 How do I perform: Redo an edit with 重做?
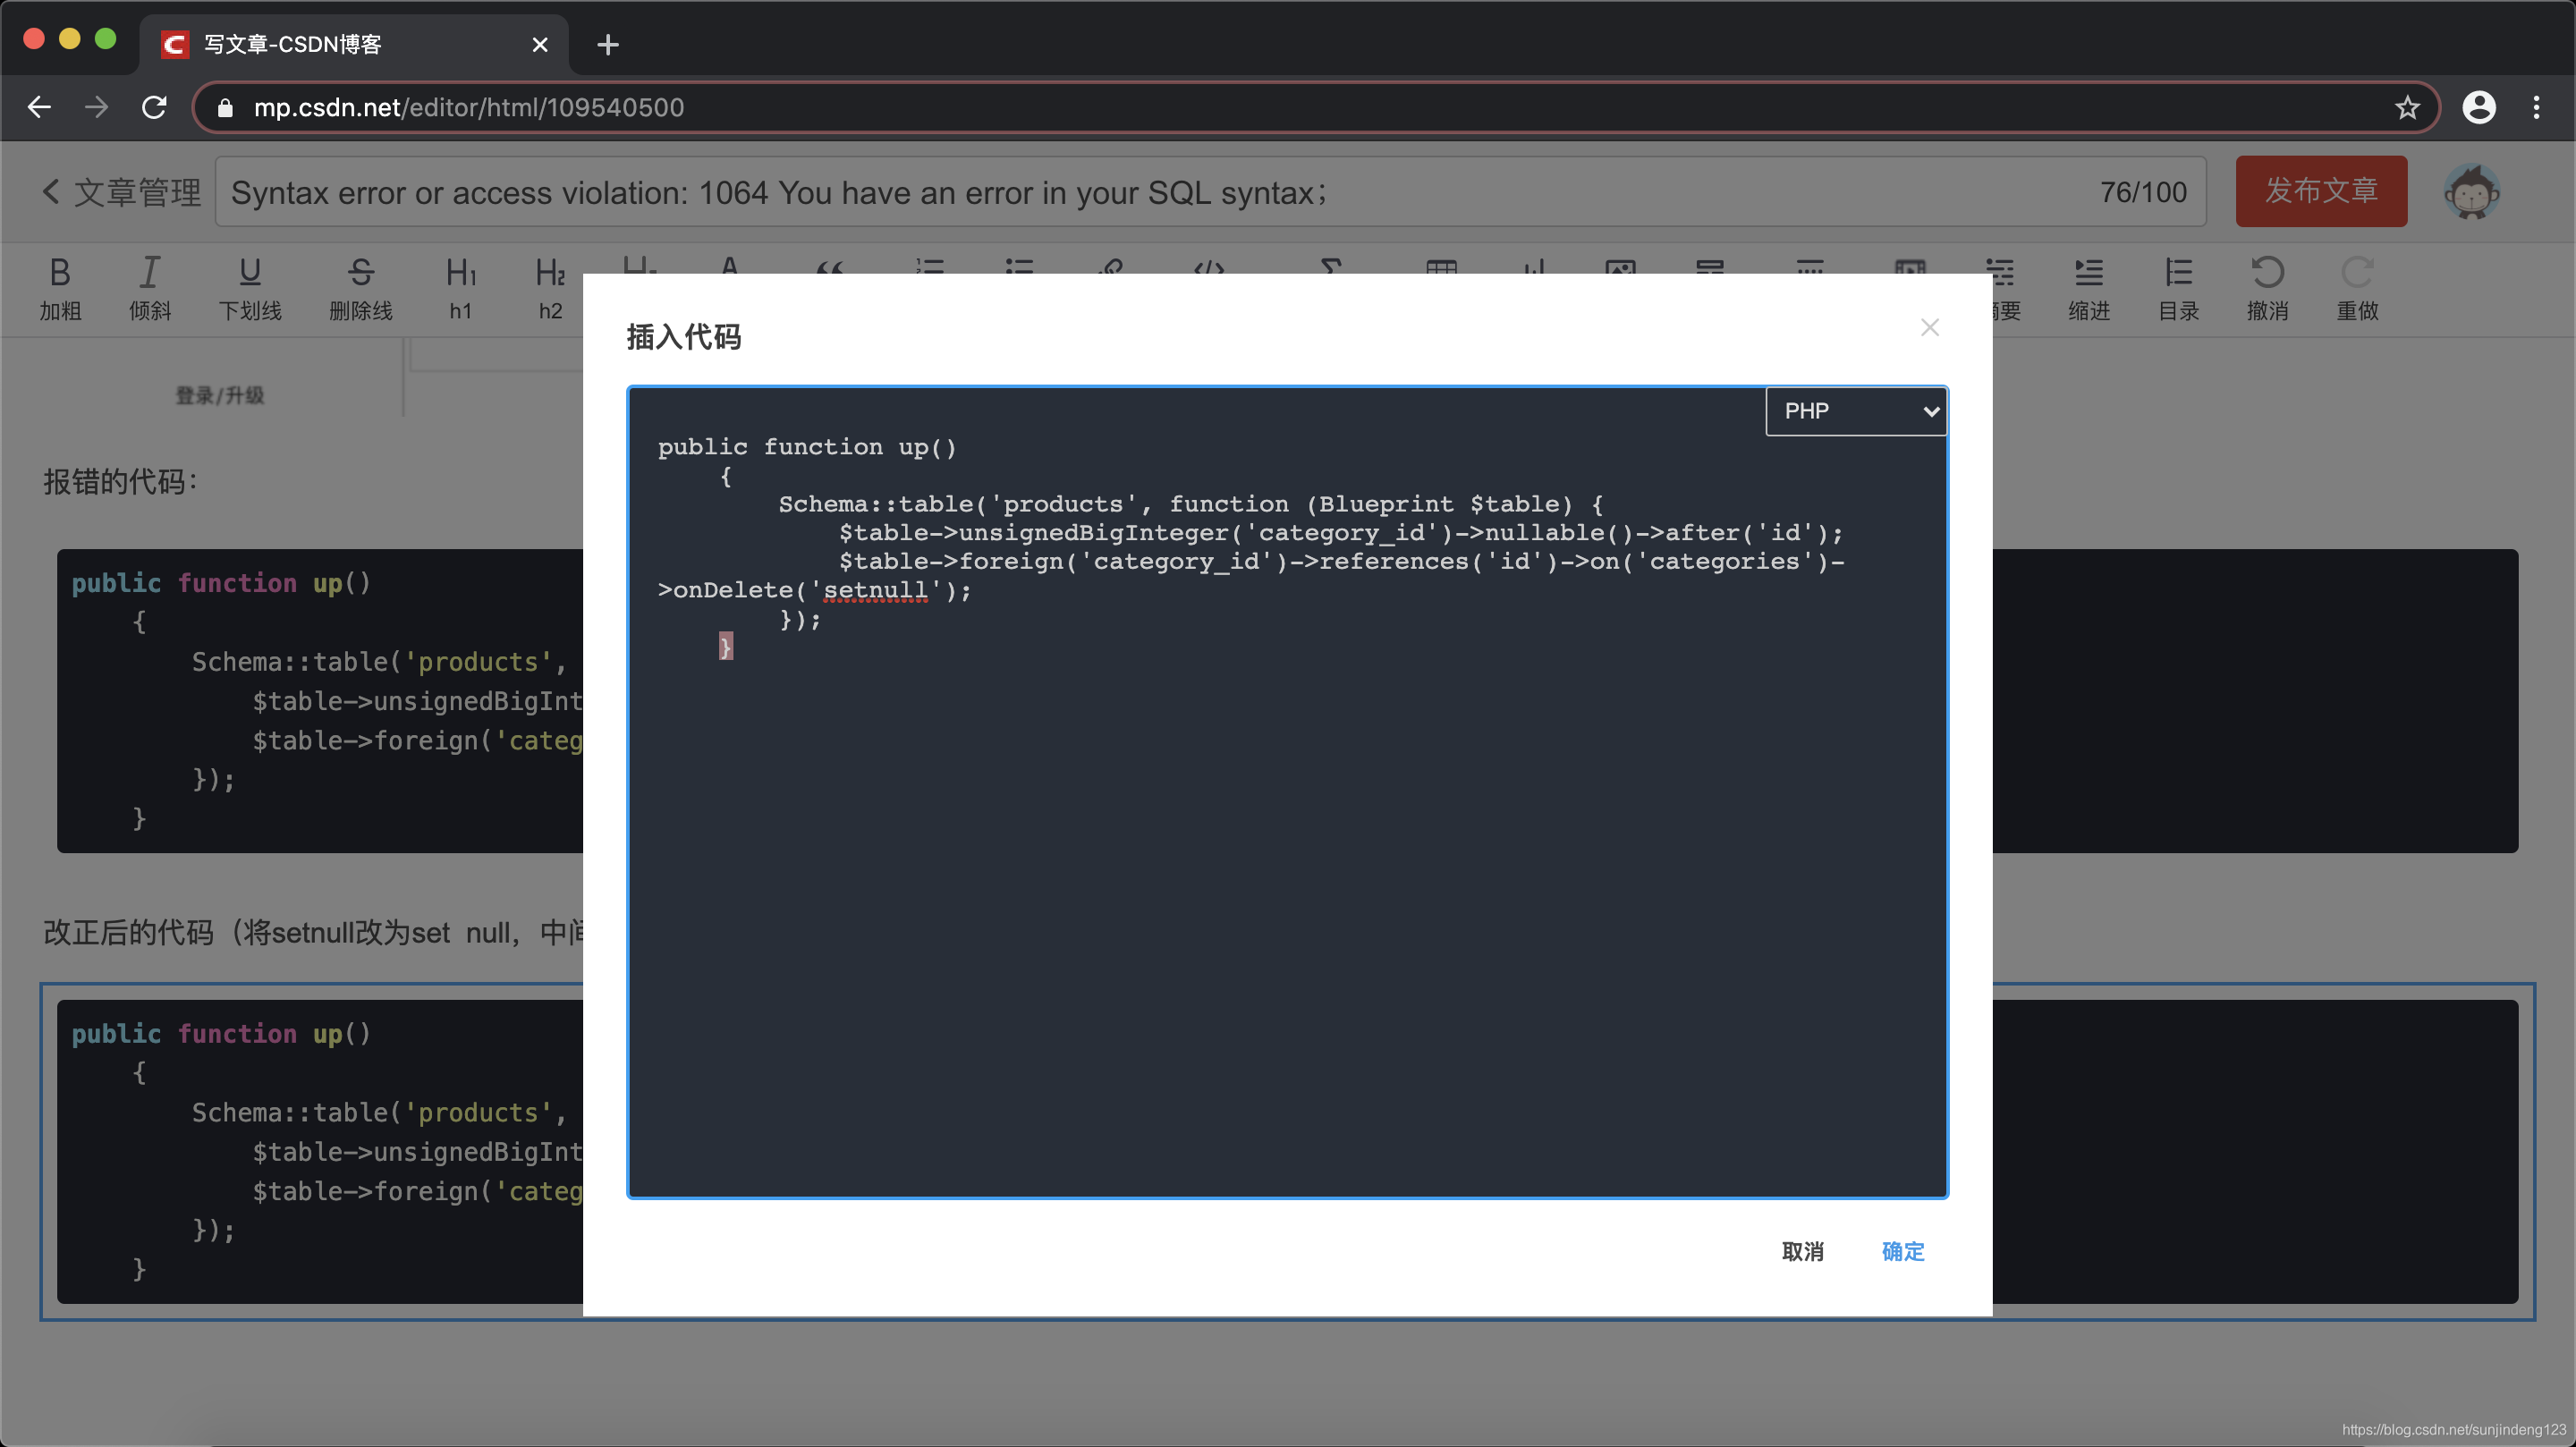tap(2358, 287)
